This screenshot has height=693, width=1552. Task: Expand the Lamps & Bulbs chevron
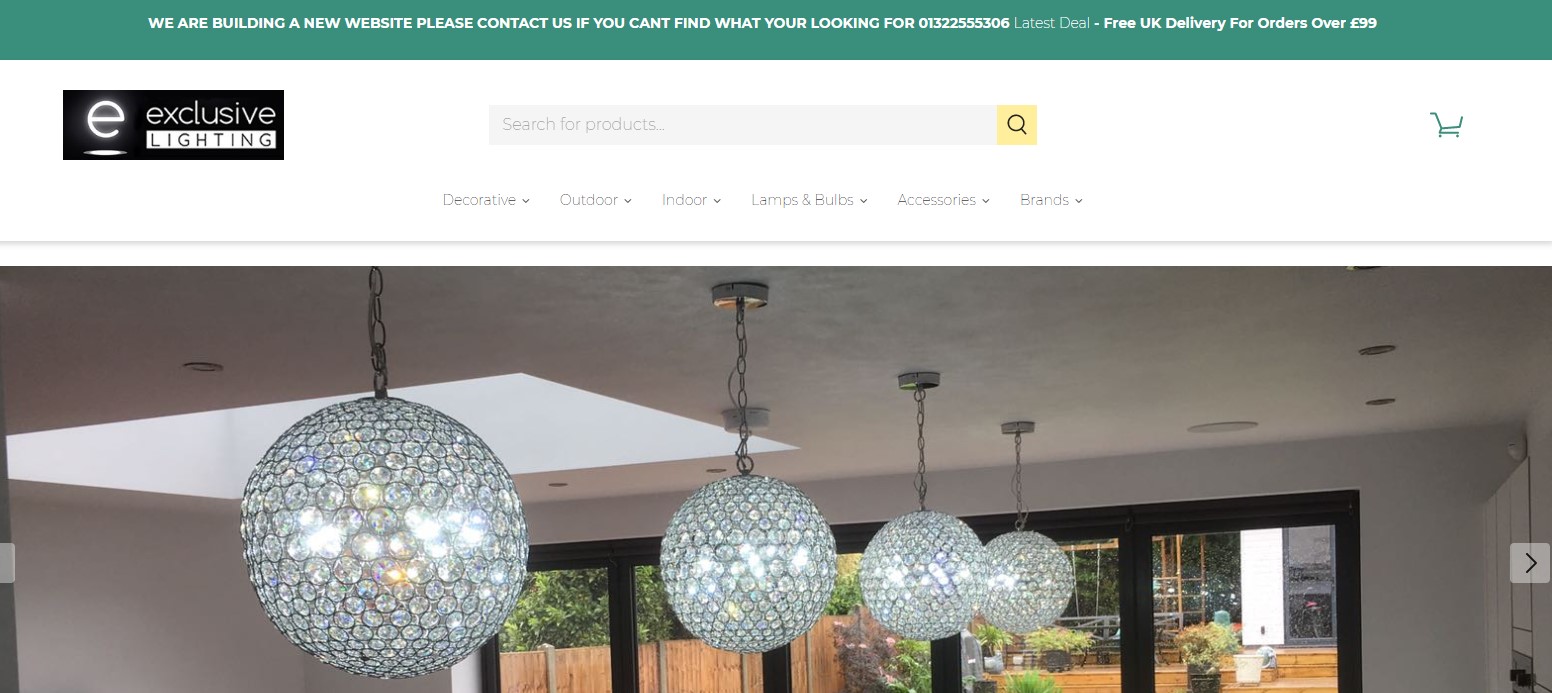point(863,201)
